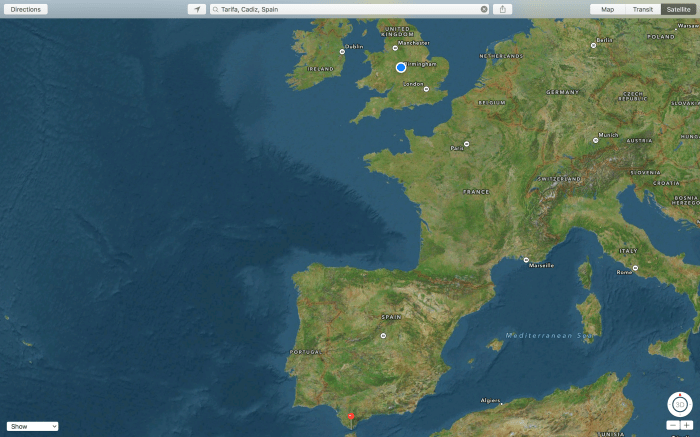Select the Satellite view tab
The image size is (700, 437).
[x=678, y=9]
